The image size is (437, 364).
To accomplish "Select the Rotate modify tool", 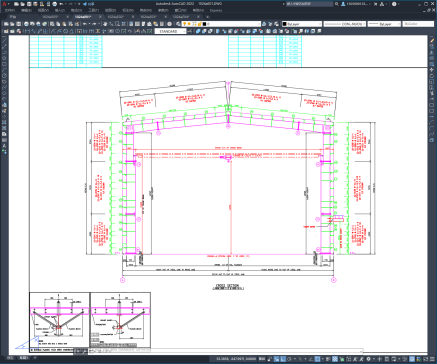I will (432, 76).
